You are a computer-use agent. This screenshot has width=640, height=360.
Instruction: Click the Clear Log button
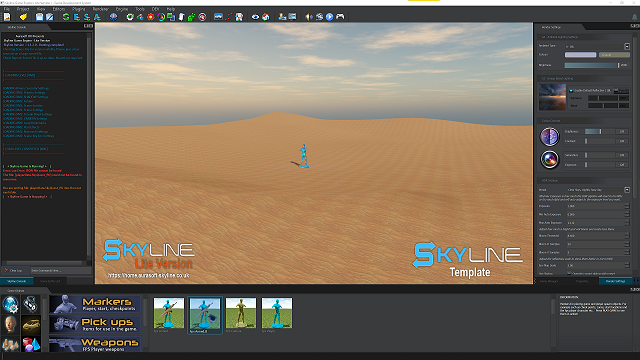[x=16, y=271]
